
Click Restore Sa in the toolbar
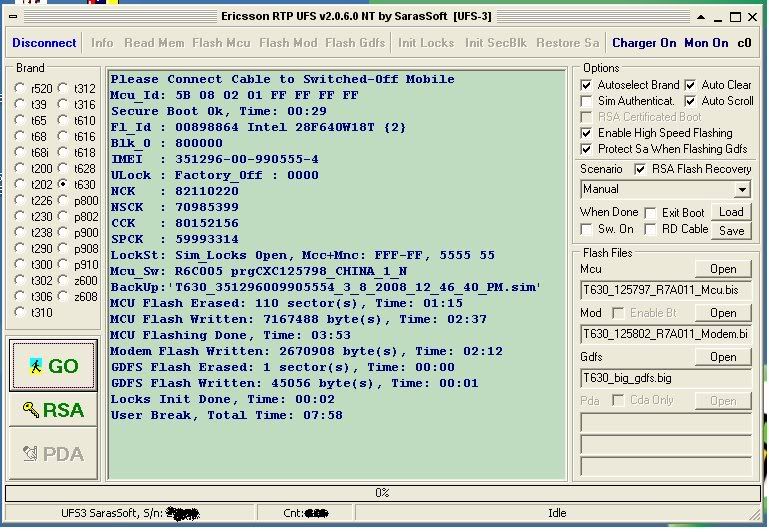point(567,43)
